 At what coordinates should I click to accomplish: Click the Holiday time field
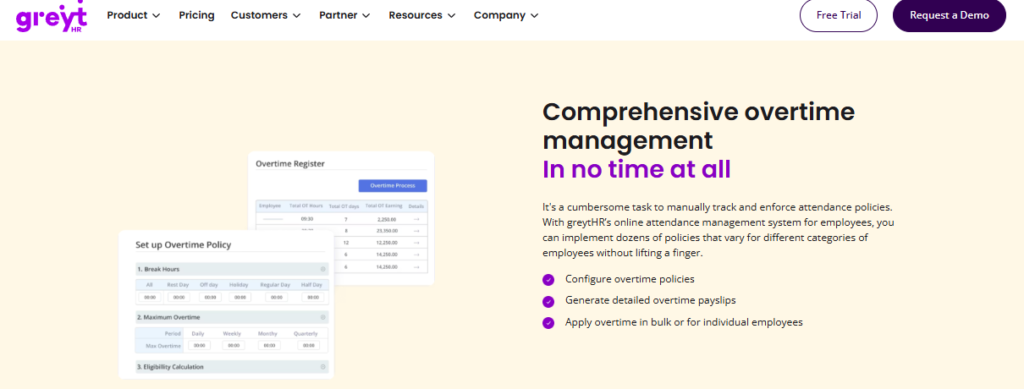click(240, 297)
